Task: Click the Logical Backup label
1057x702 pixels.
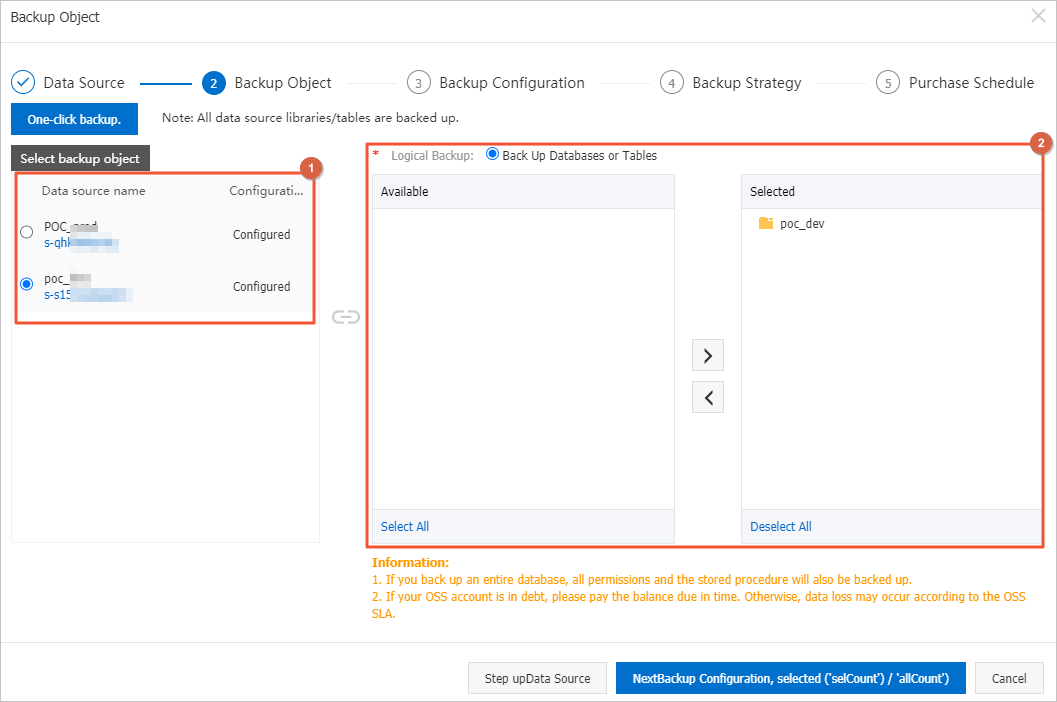Action: [432, 156]
